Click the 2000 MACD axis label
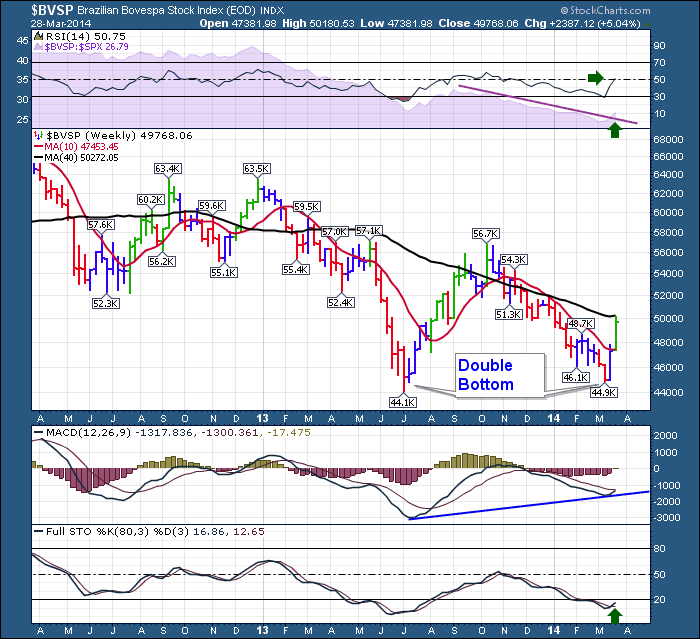 coord(665,435)
